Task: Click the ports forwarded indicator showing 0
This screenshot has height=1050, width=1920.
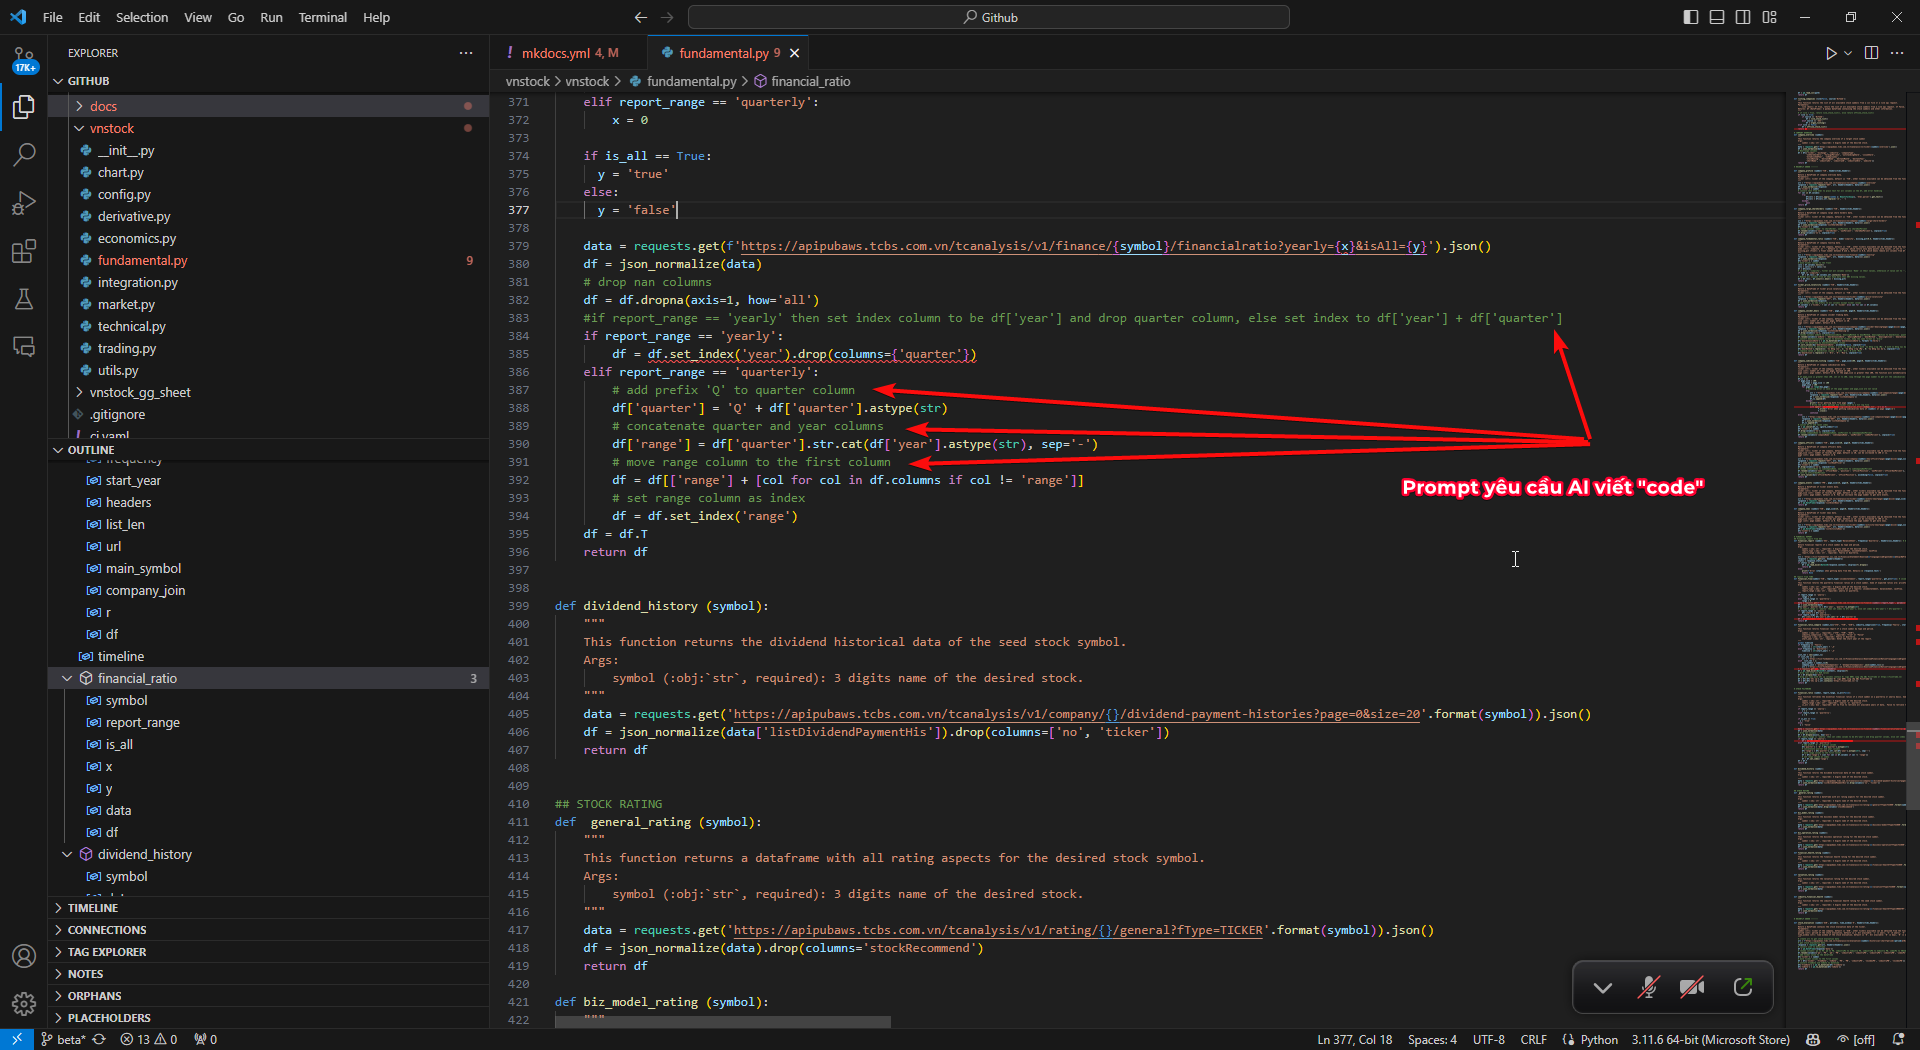Action: pyautogui.click(x=206, y=1039)
